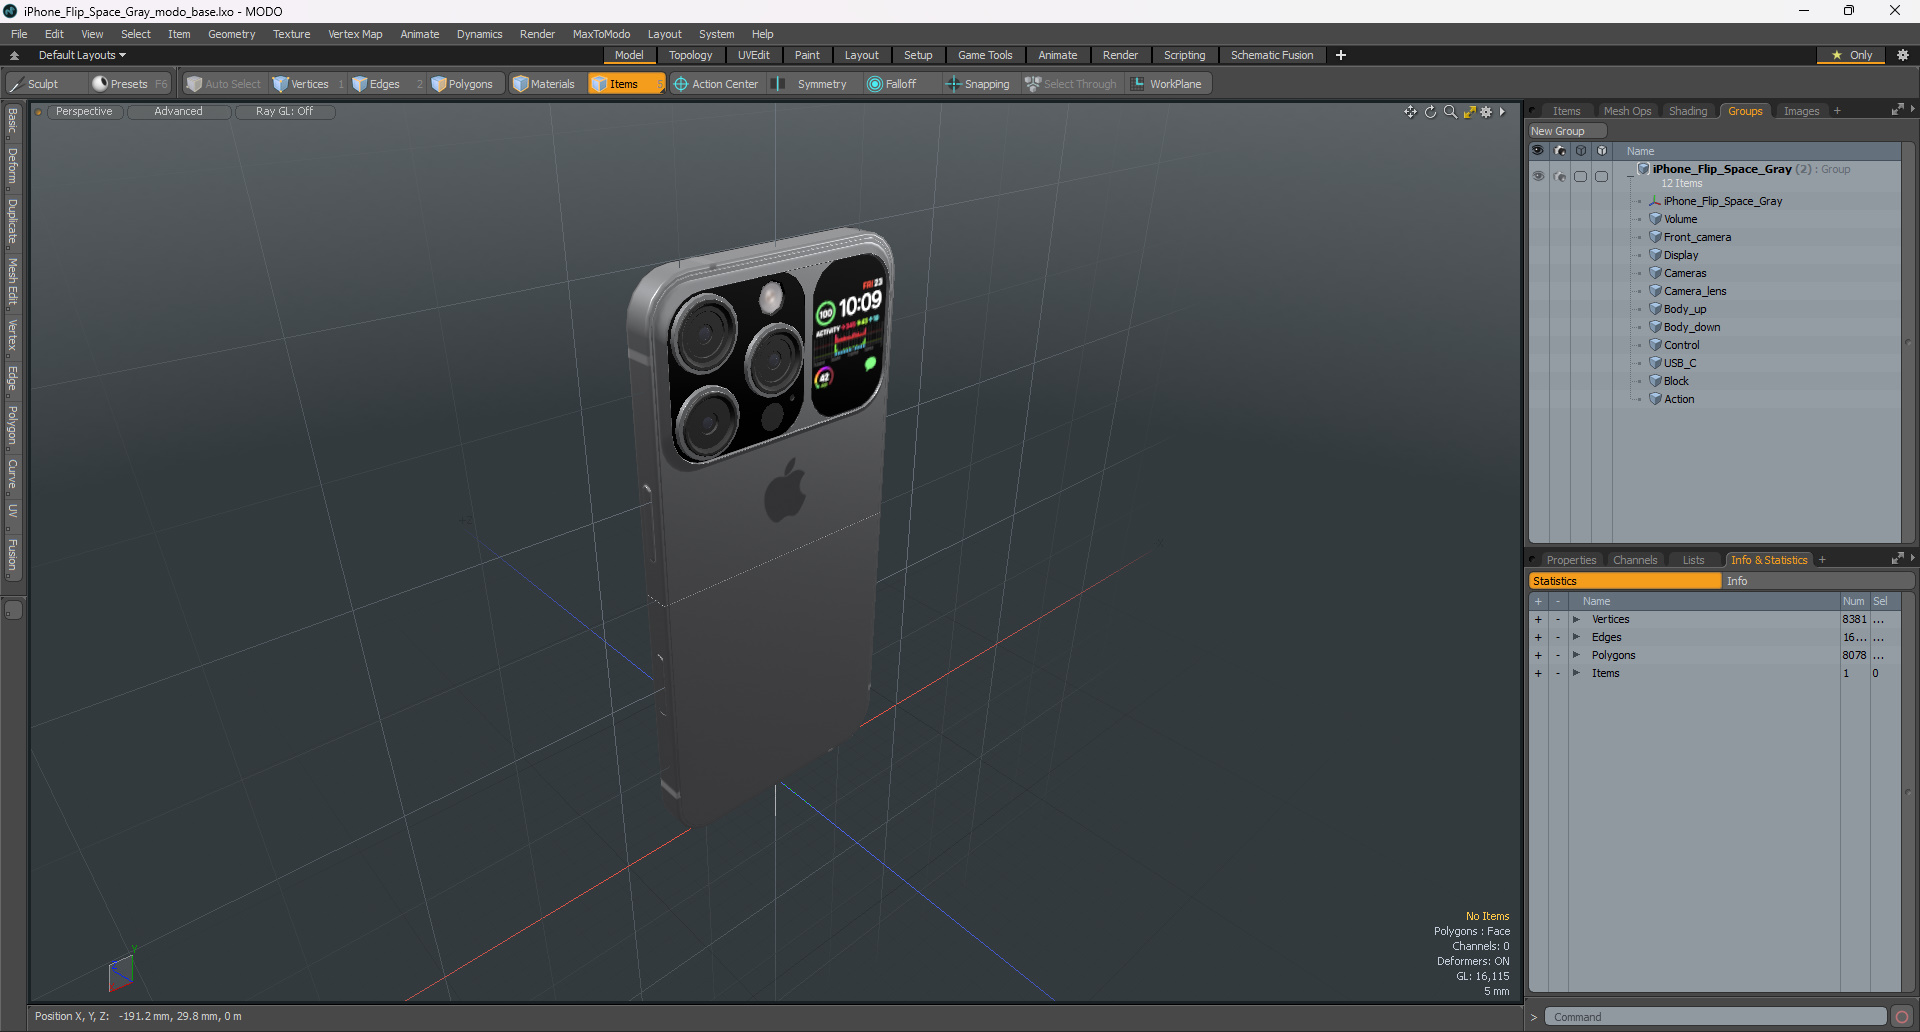
Task: Open the Vertex Map menu
Action: click(x=355, y=34)
